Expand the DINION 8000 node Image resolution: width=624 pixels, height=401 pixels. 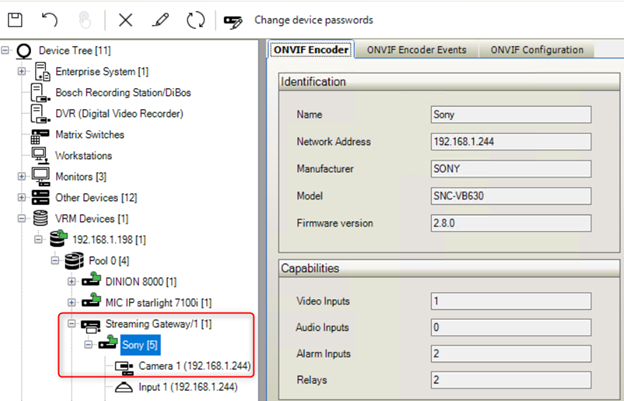click(x=72, y=282)
